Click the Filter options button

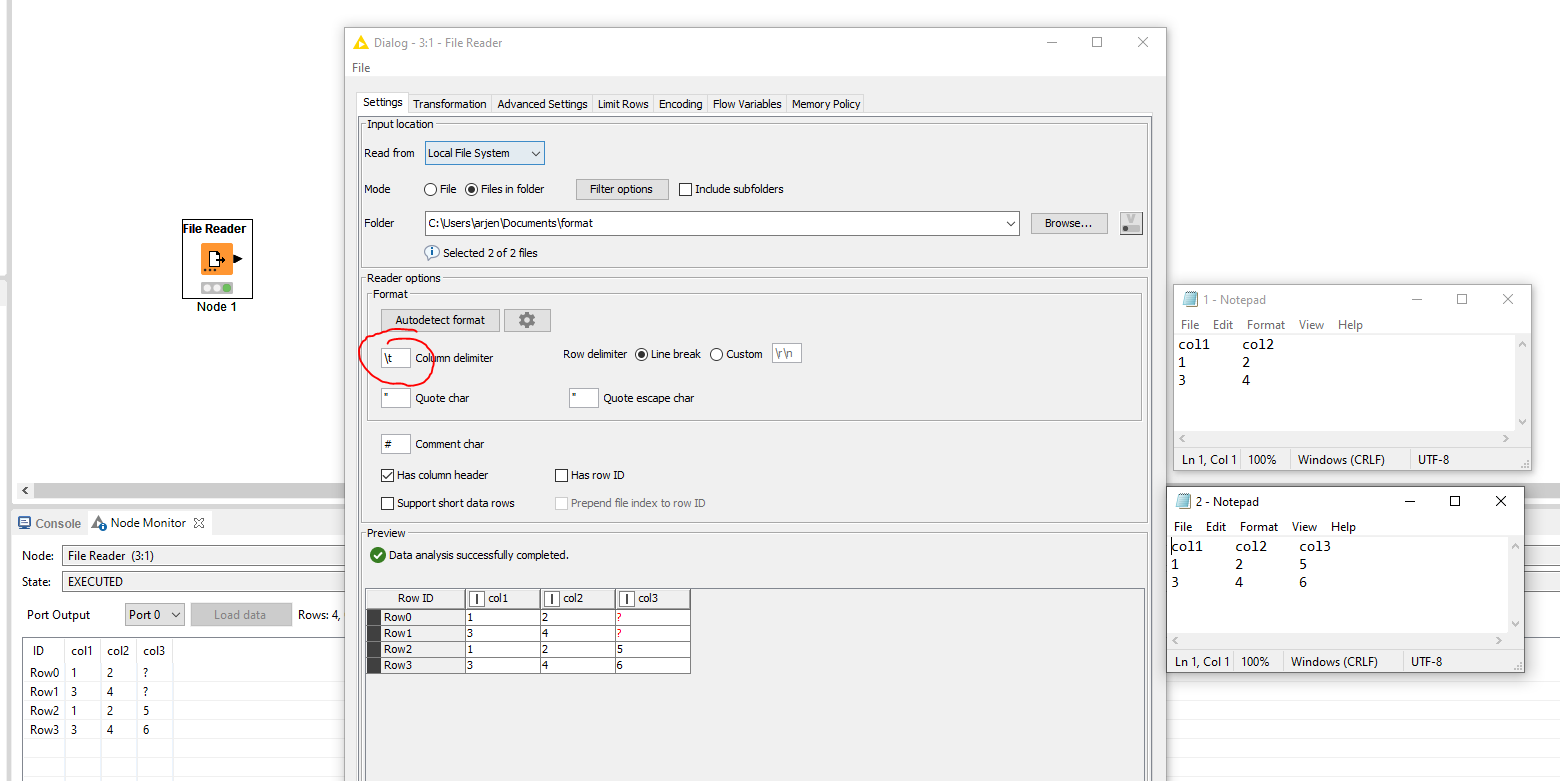(621, 189)
